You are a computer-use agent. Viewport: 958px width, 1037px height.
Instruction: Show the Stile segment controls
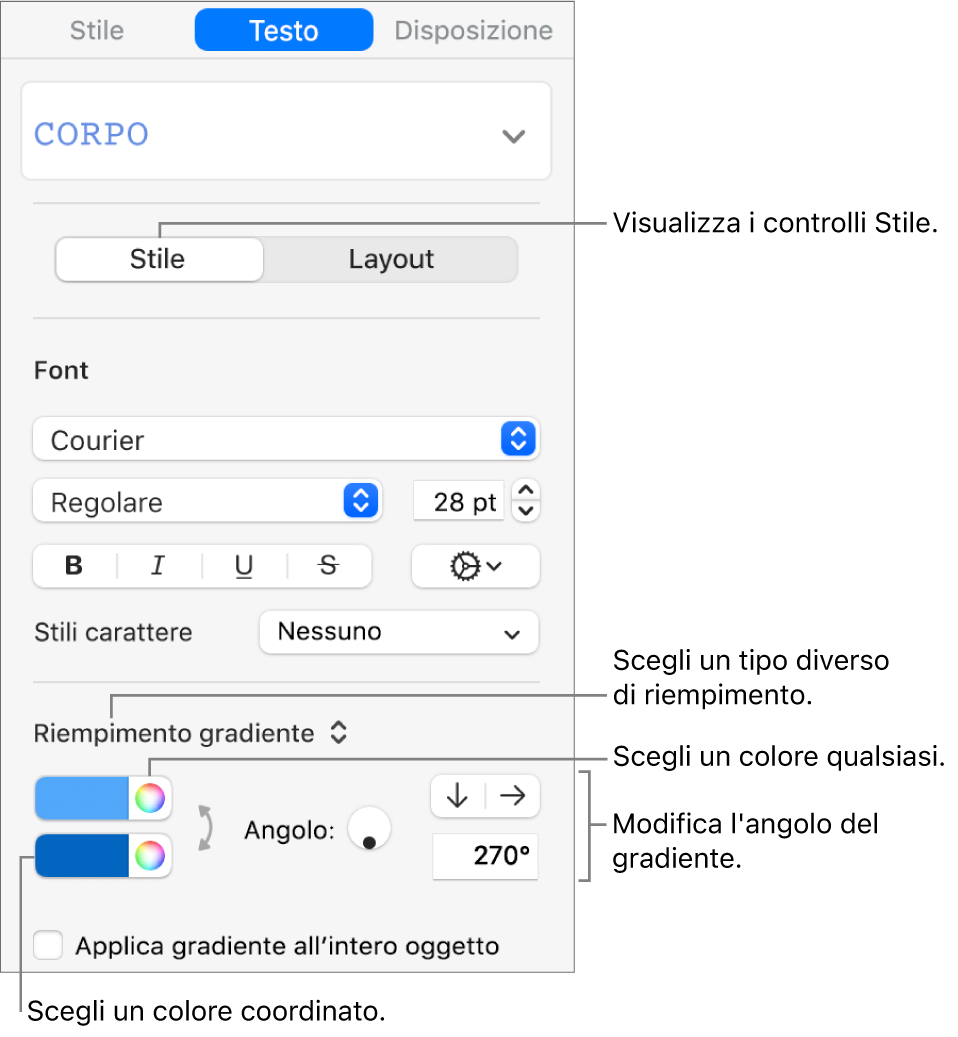pos(159,259)
